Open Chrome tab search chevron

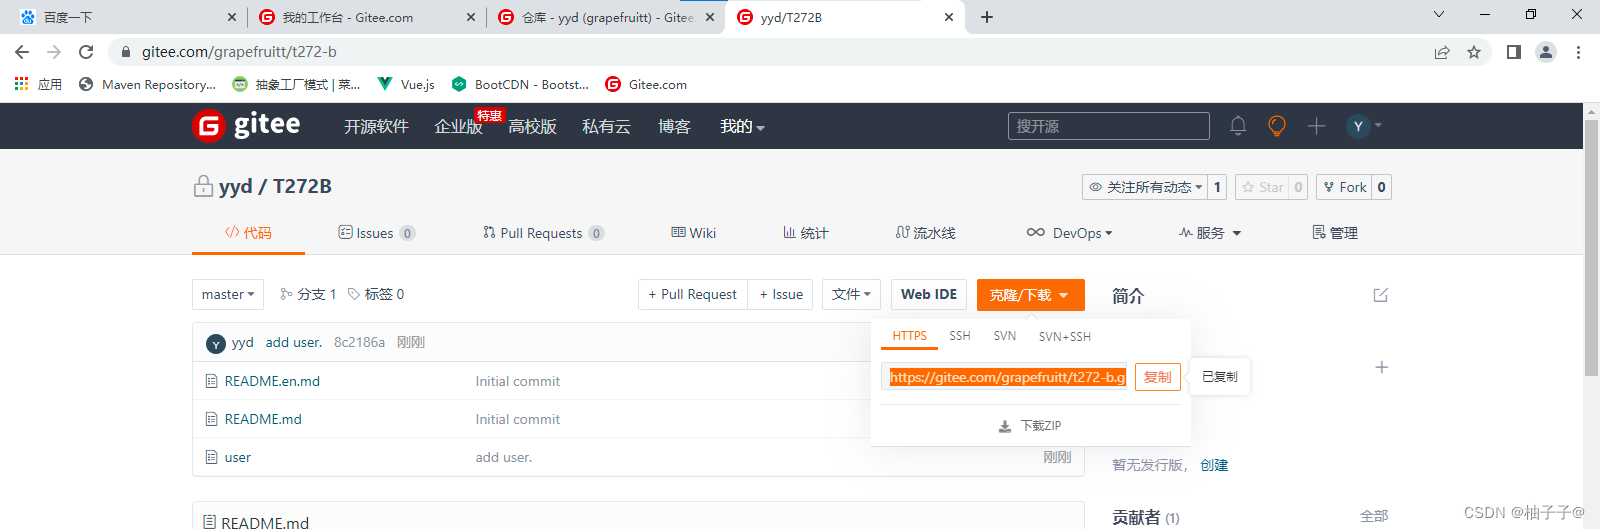click(1439, 14)
